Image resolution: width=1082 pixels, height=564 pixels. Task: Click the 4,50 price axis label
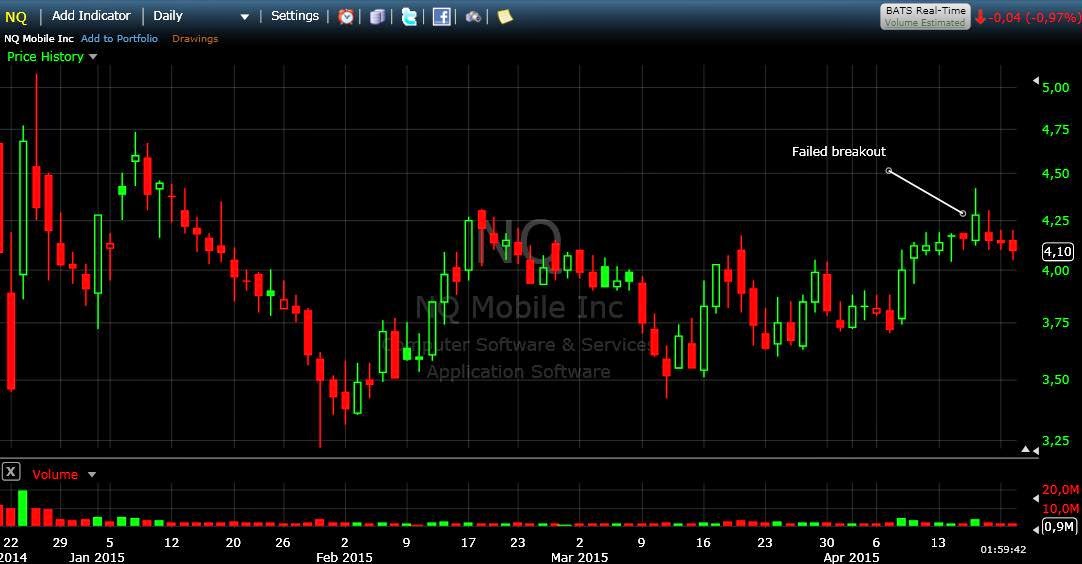pos(1055,174)
